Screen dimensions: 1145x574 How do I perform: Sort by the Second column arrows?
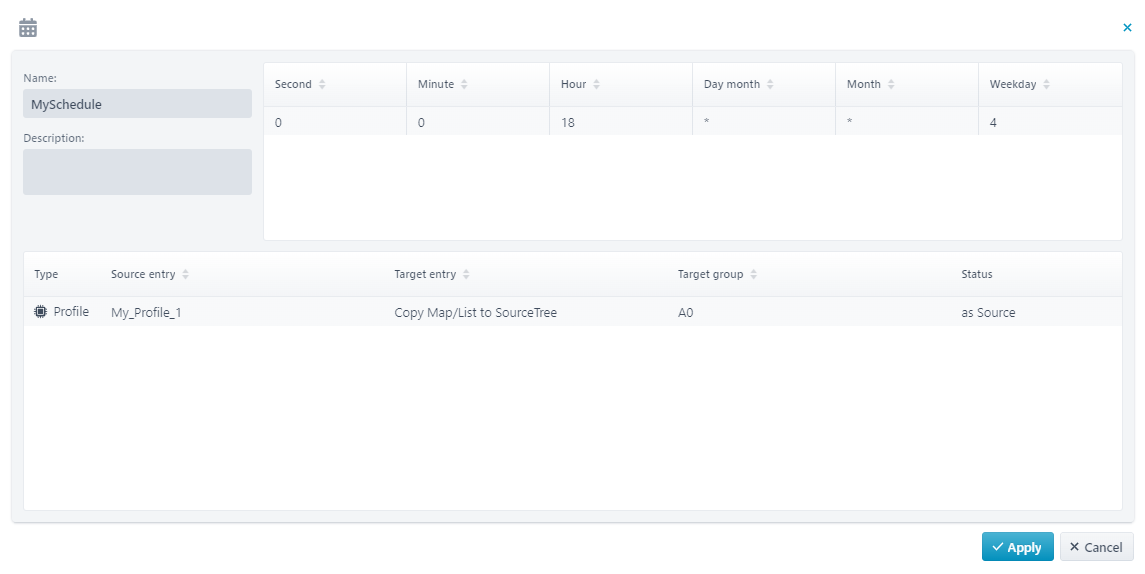pyautogui.click(x=322, y=85)
